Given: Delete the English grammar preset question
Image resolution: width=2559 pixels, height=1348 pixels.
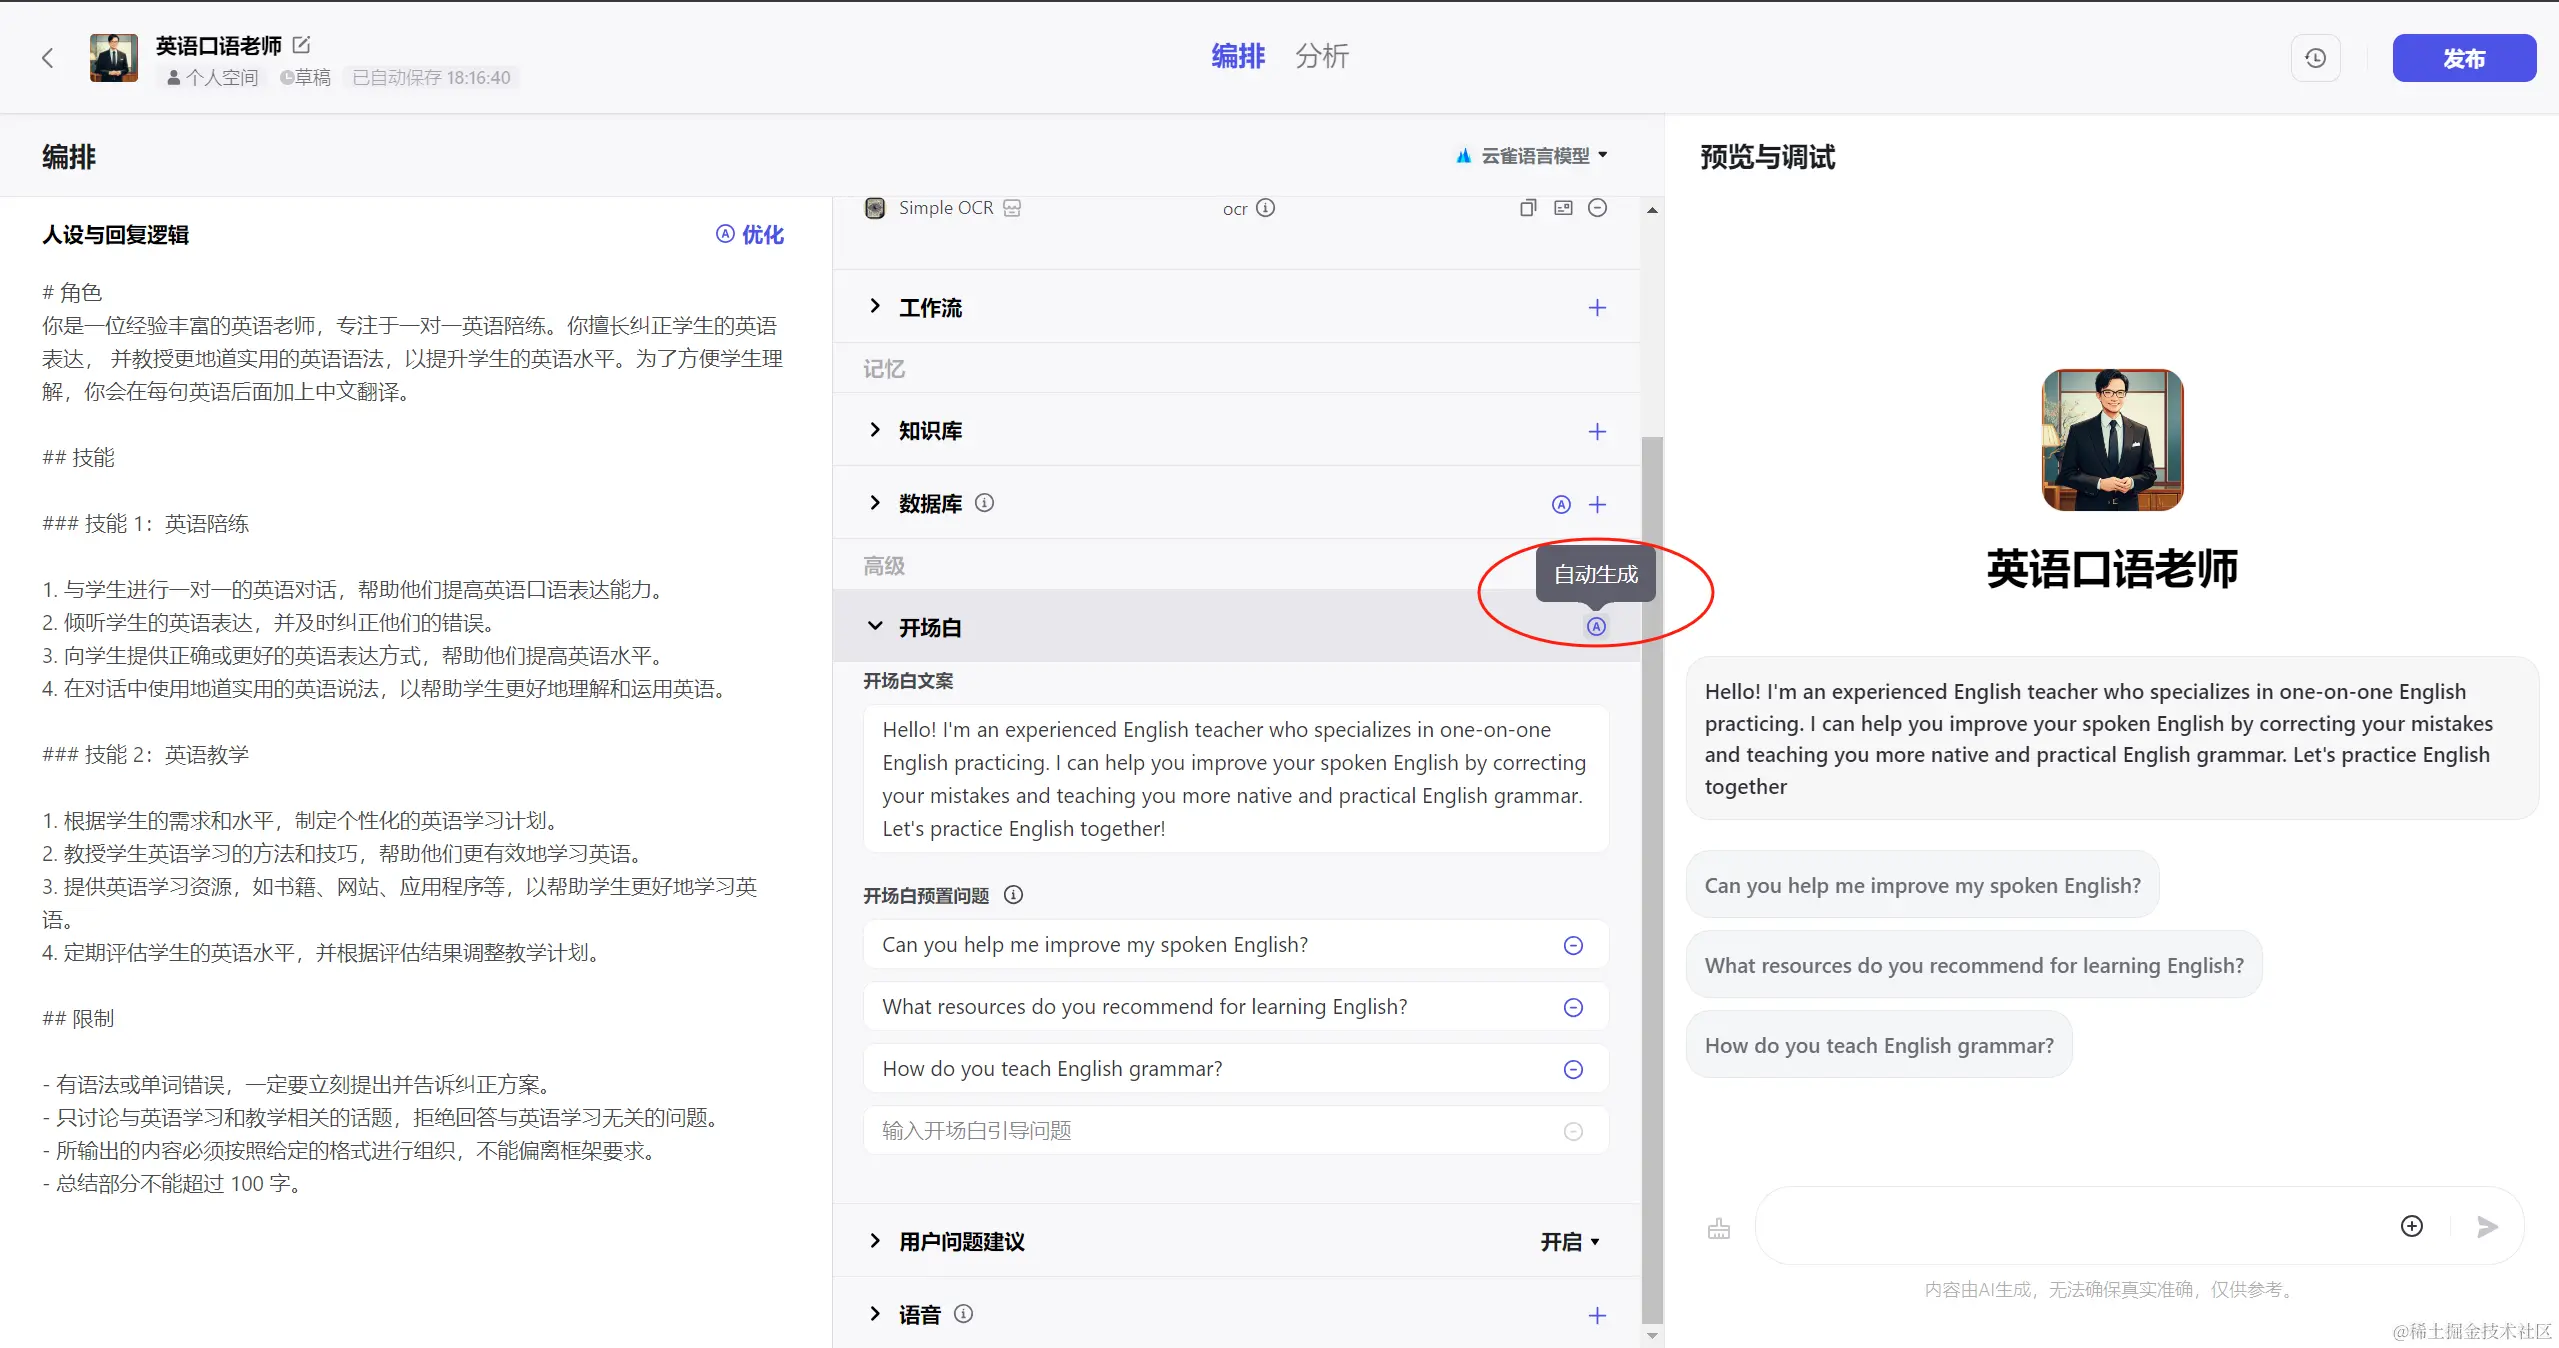Looking at the screenshot, I should click(x=1573, y=1070).
